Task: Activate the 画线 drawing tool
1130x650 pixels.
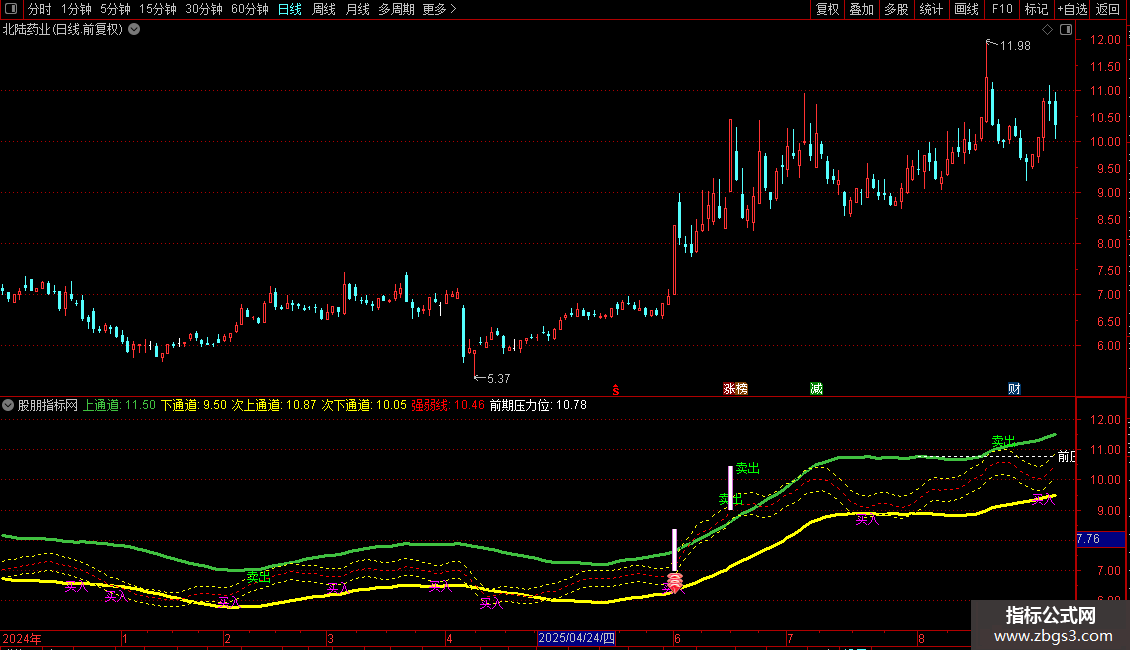Action: [x=966, y=9]
